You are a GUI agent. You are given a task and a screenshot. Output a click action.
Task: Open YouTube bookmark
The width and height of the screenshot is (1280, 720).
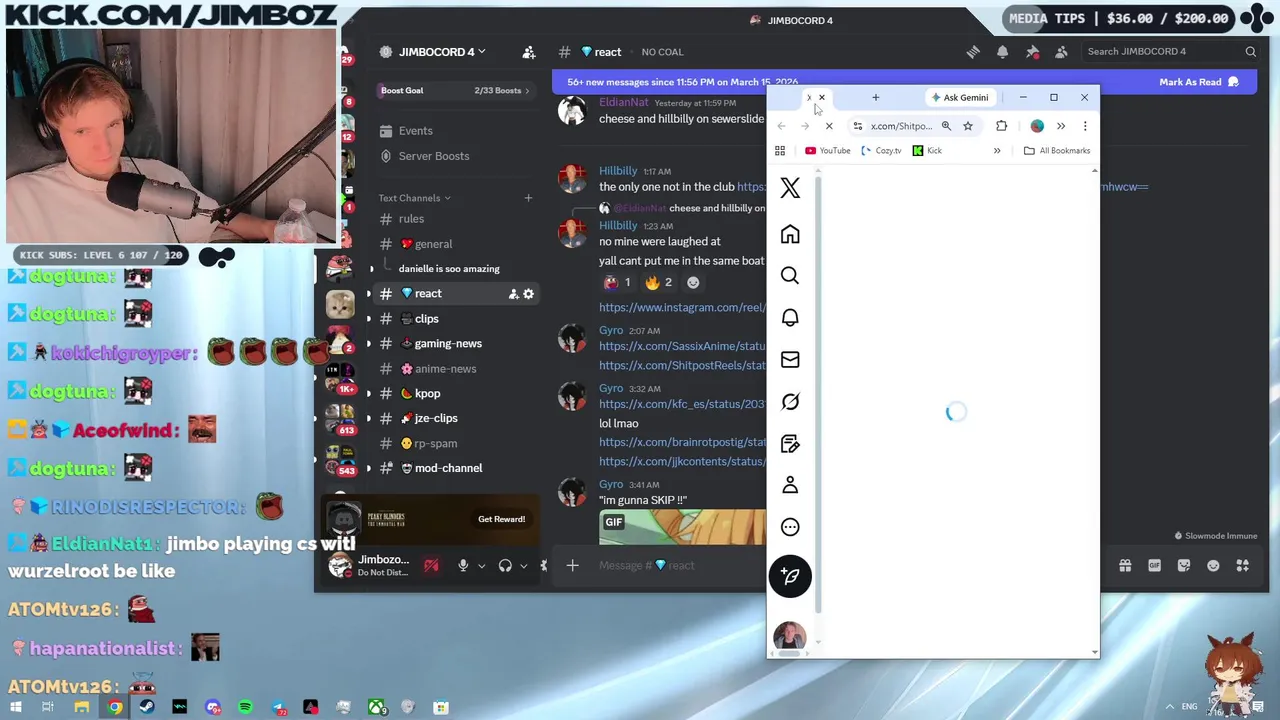point(828,151)
